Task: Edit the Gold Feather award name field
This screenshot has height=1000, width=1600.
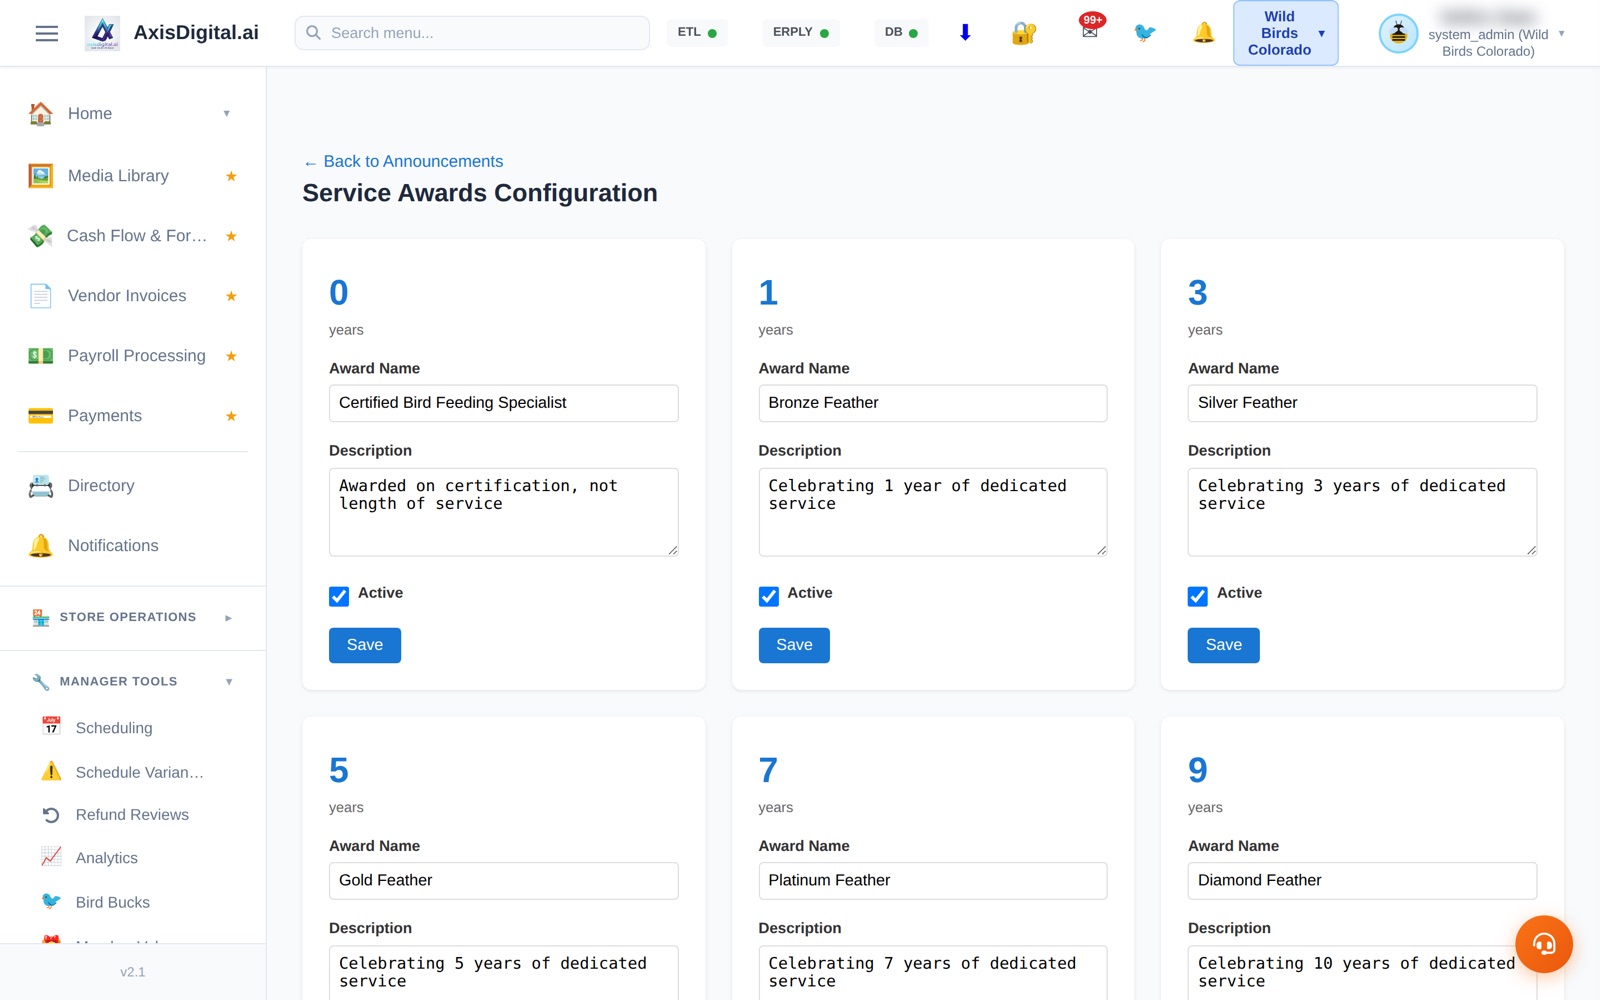Action: pos(504,881)
